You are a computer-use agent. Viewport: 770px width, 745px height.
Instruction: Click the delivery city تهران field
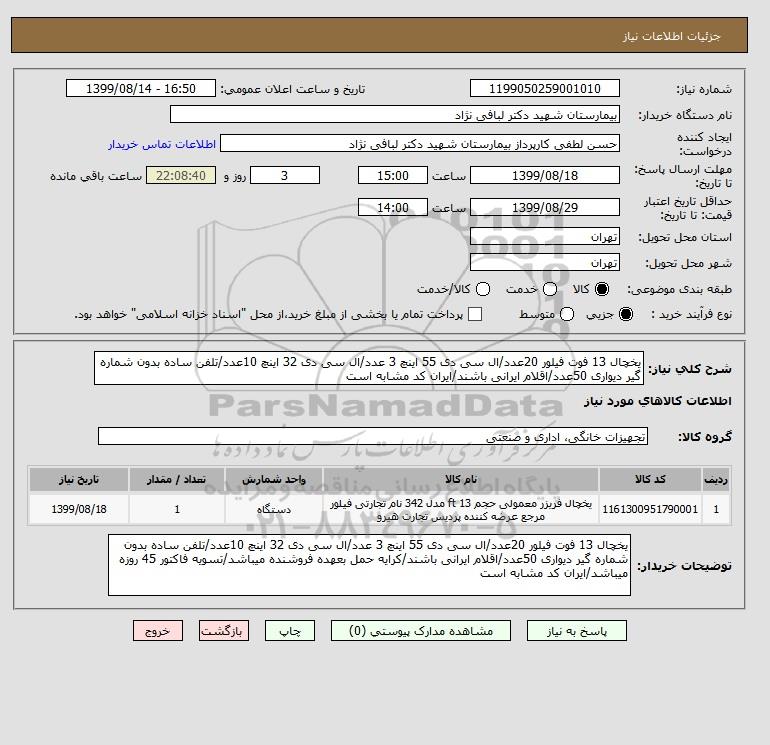pyautogui.click(x=545, y=263)
